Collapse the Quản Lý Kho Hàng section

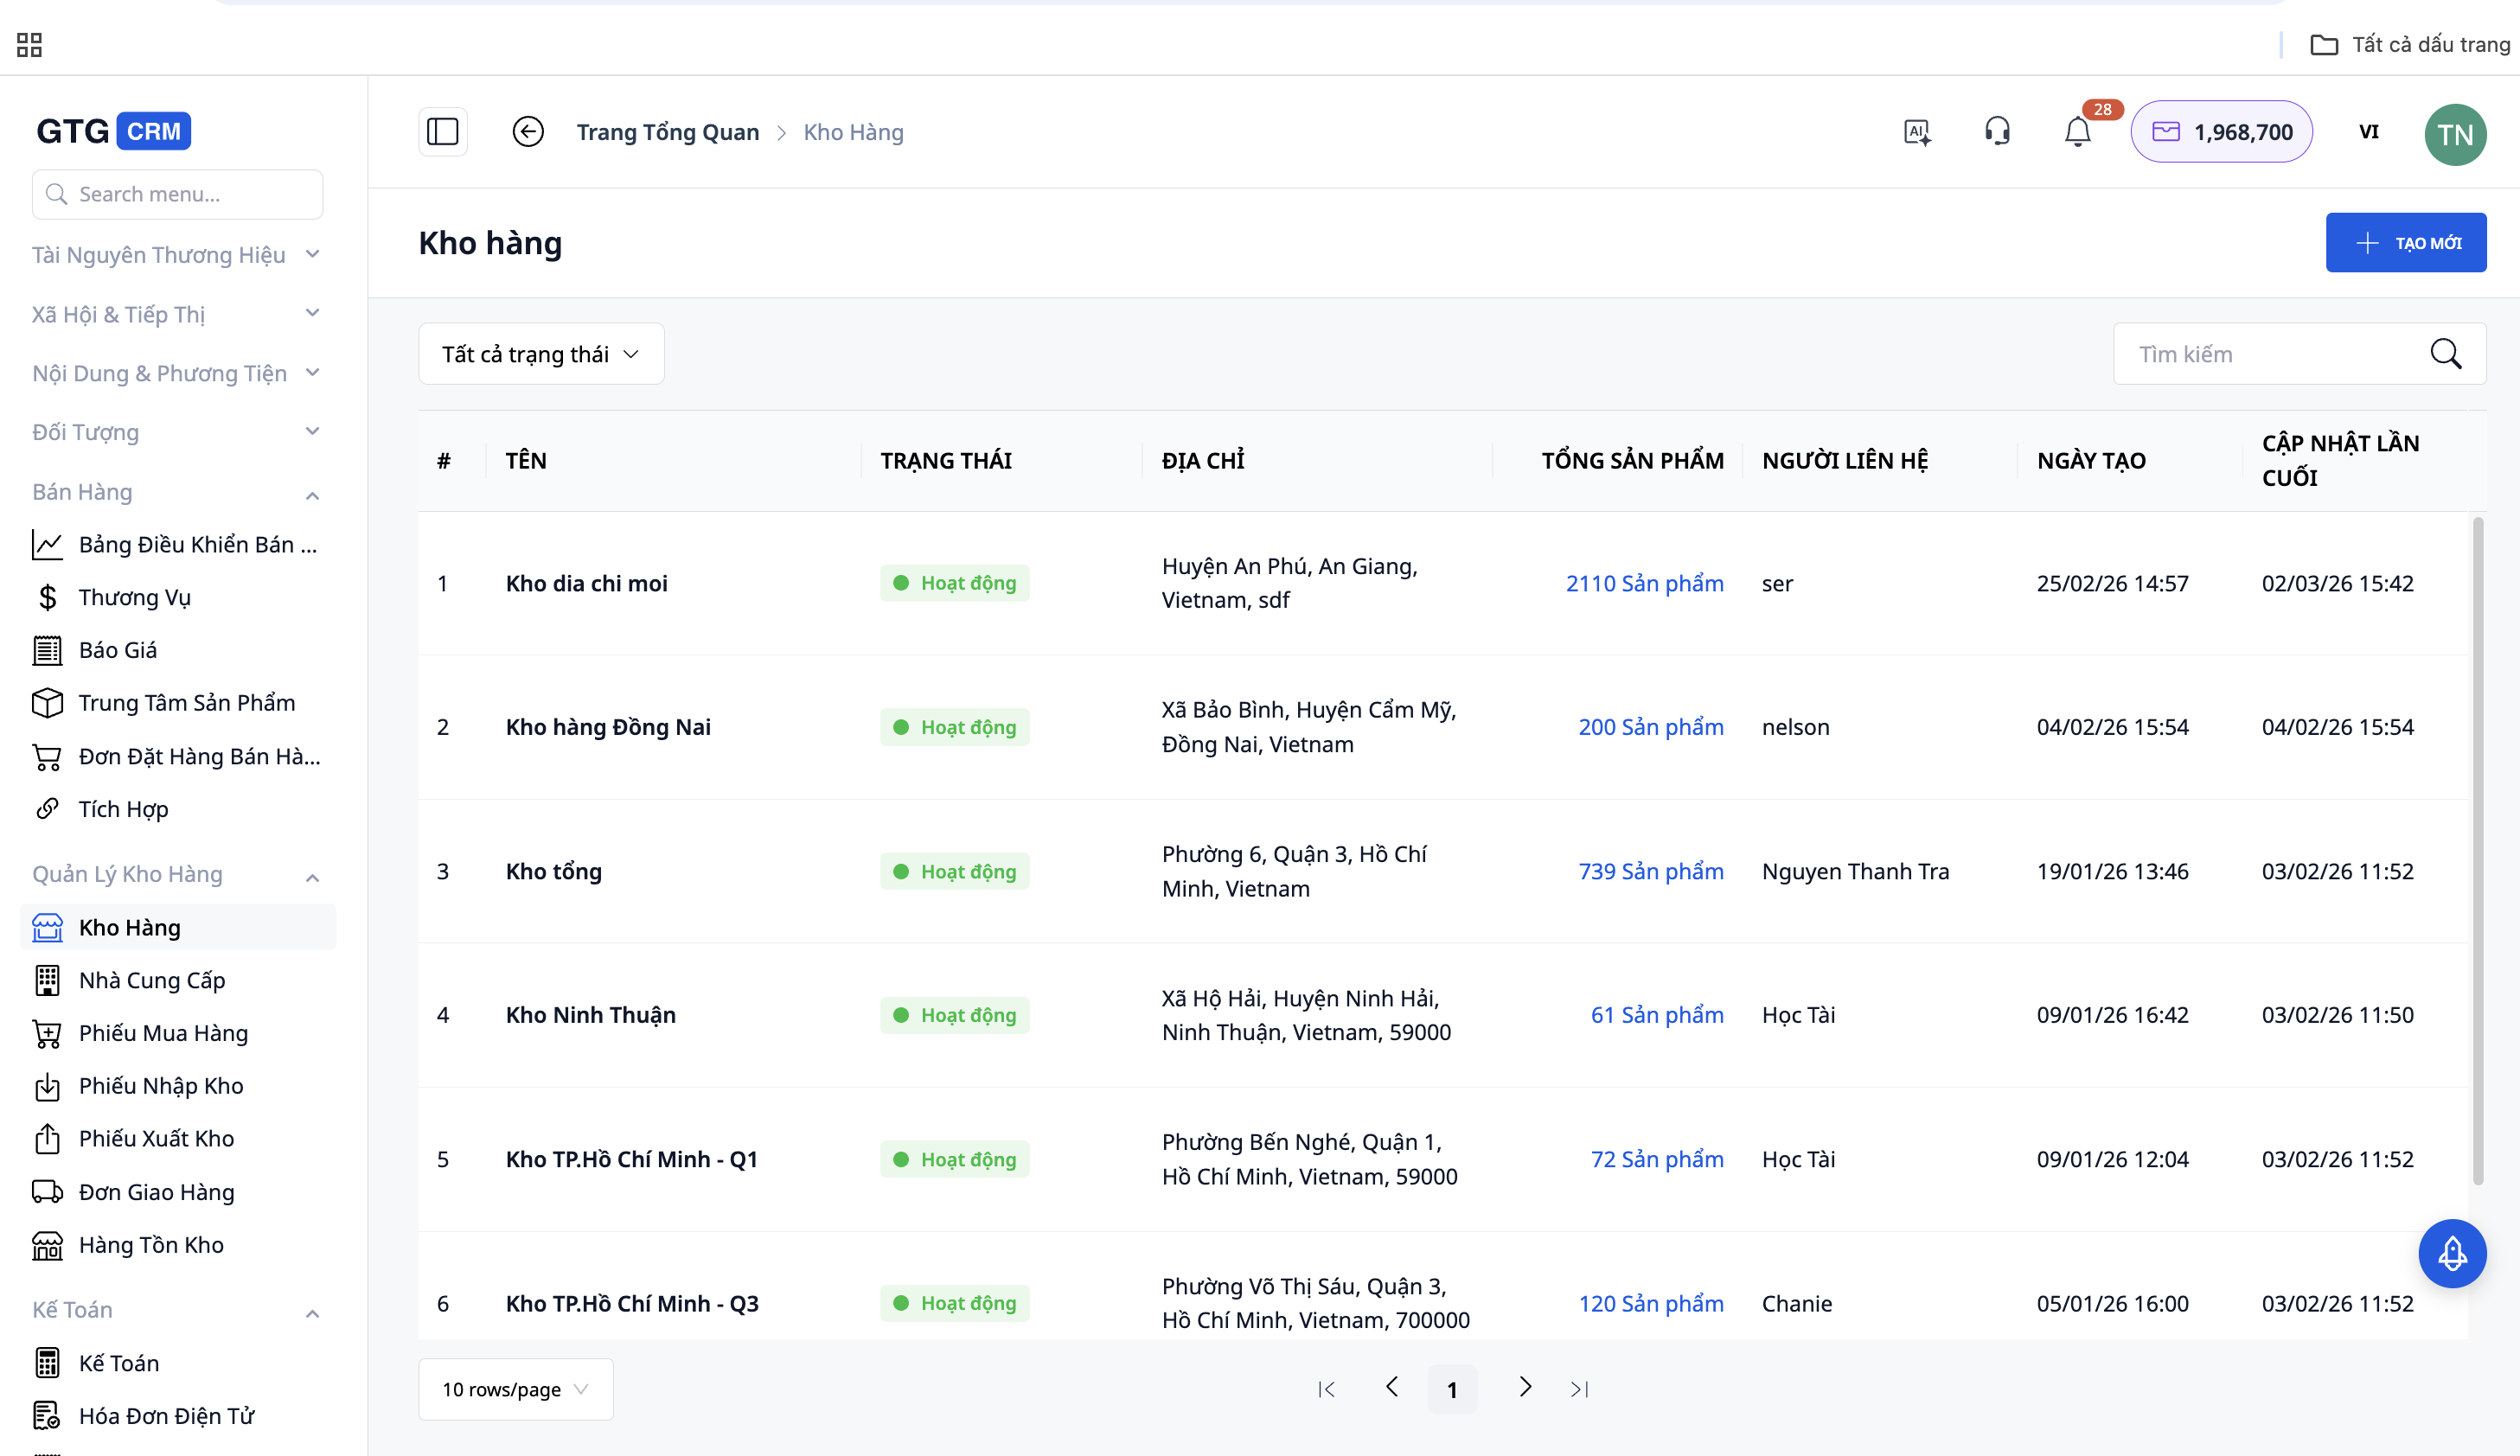click(x=312, y=877)
